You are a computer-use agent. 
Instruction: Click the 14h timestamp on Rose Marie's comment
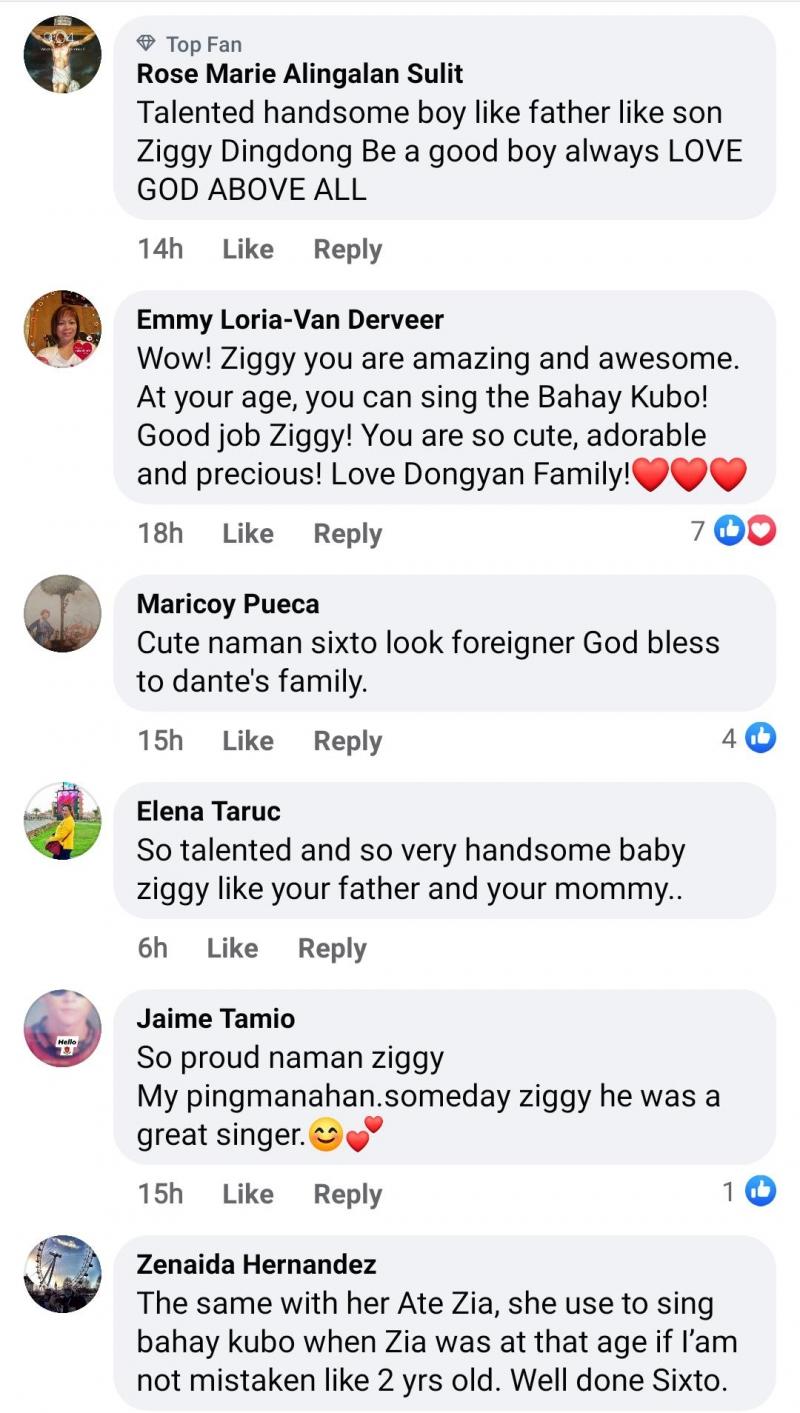pyautogui.click(x=160, y=249)
